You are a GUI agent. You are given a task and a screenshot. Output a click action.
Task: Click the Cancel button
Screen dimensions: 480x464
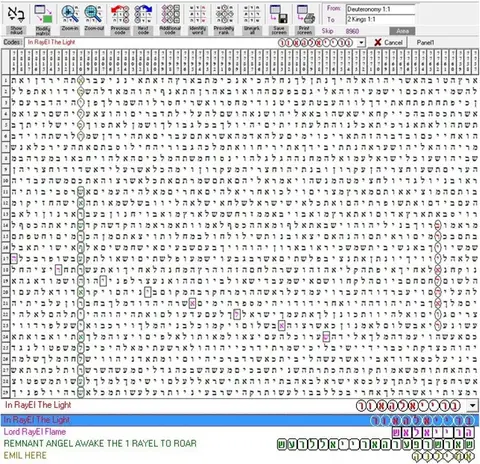point(388,42)
